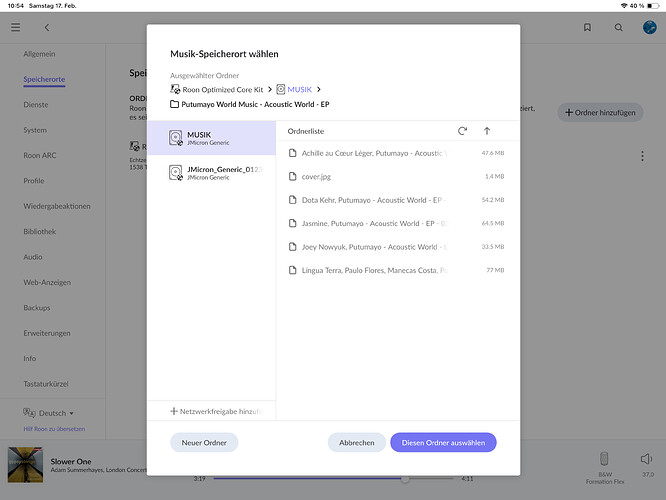666x500 pixels.
Task: Open the Allgemein settings tab
Action: [x=39, y=54]
